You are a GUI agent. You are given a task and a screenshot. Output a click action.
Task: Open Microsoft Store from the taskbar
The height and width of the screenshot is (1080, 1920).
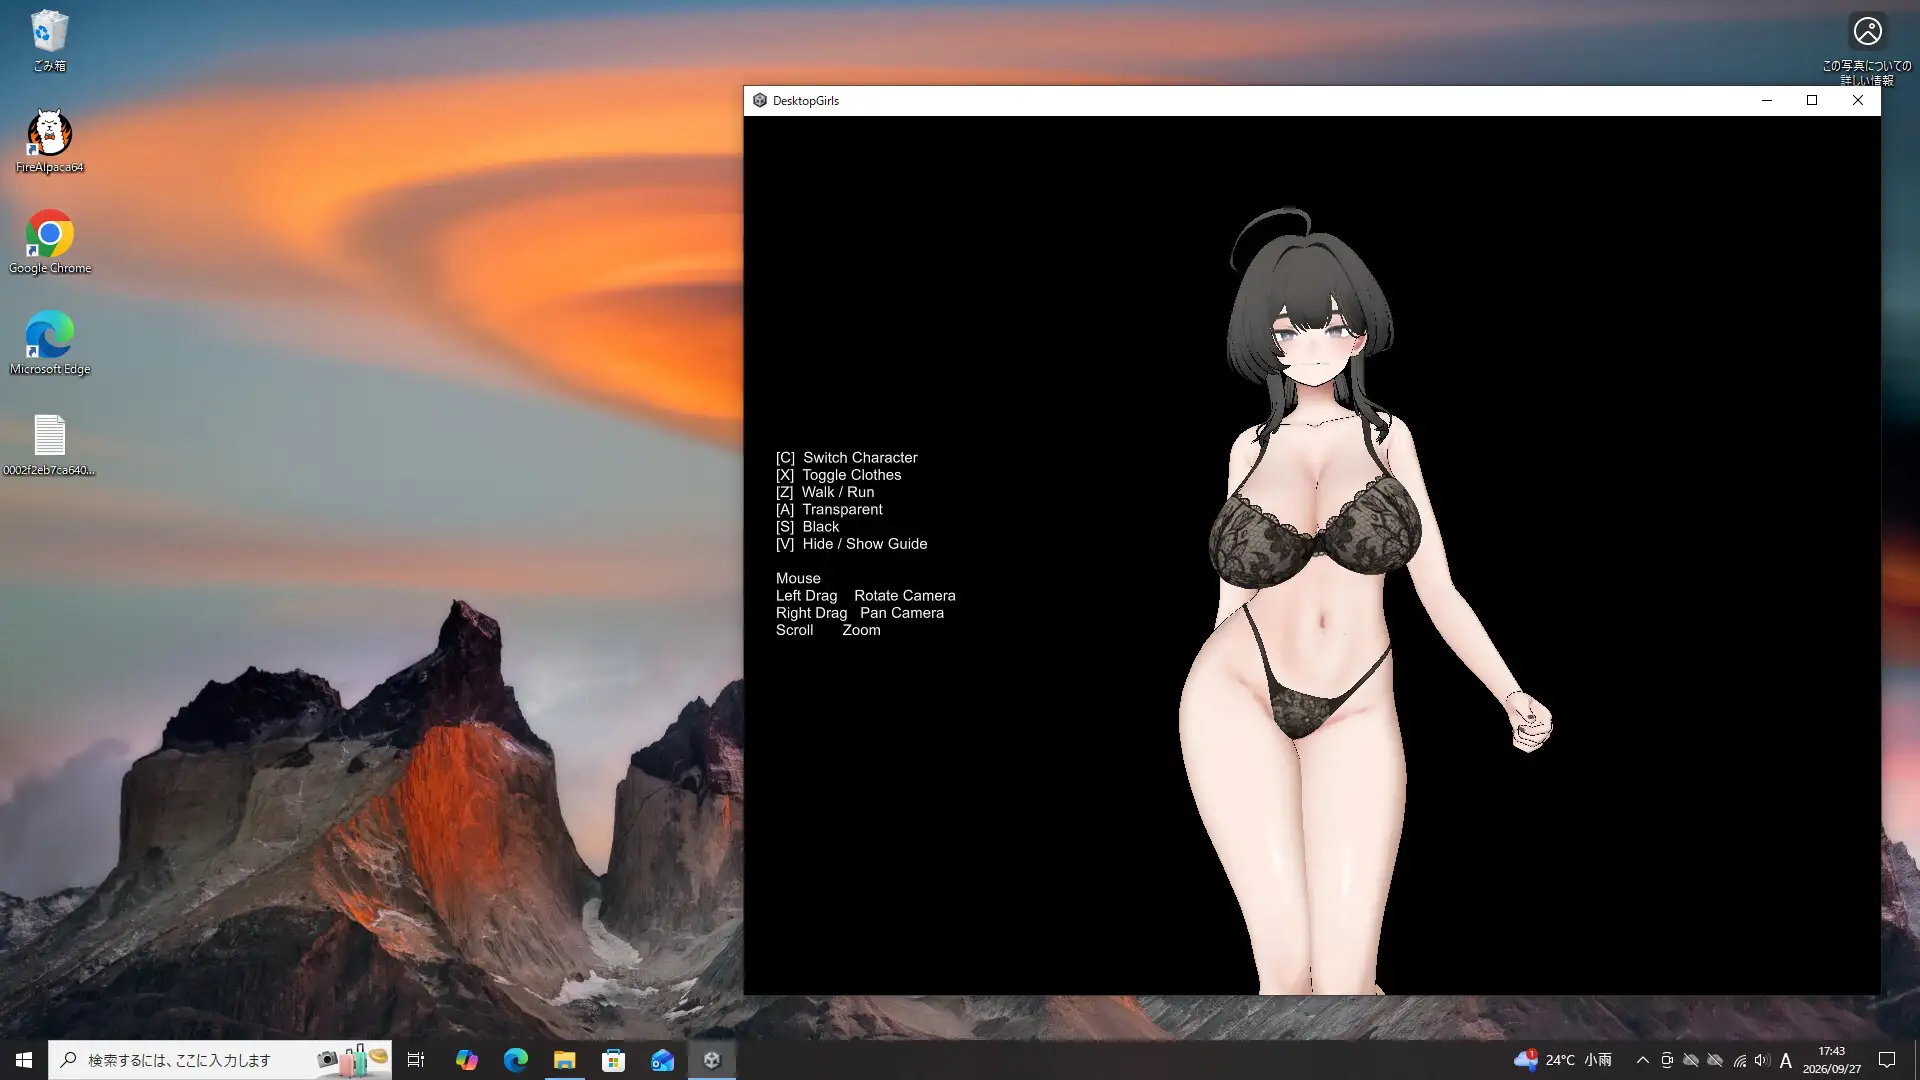pyautogui.click(x=613, y=1060)
